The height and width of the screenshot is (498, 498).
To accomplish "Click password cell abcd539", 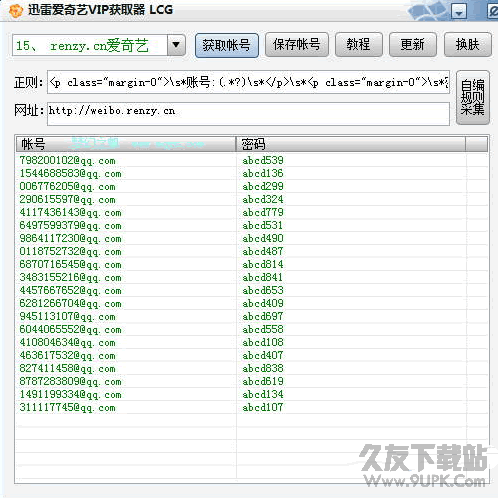I will 263,160.
